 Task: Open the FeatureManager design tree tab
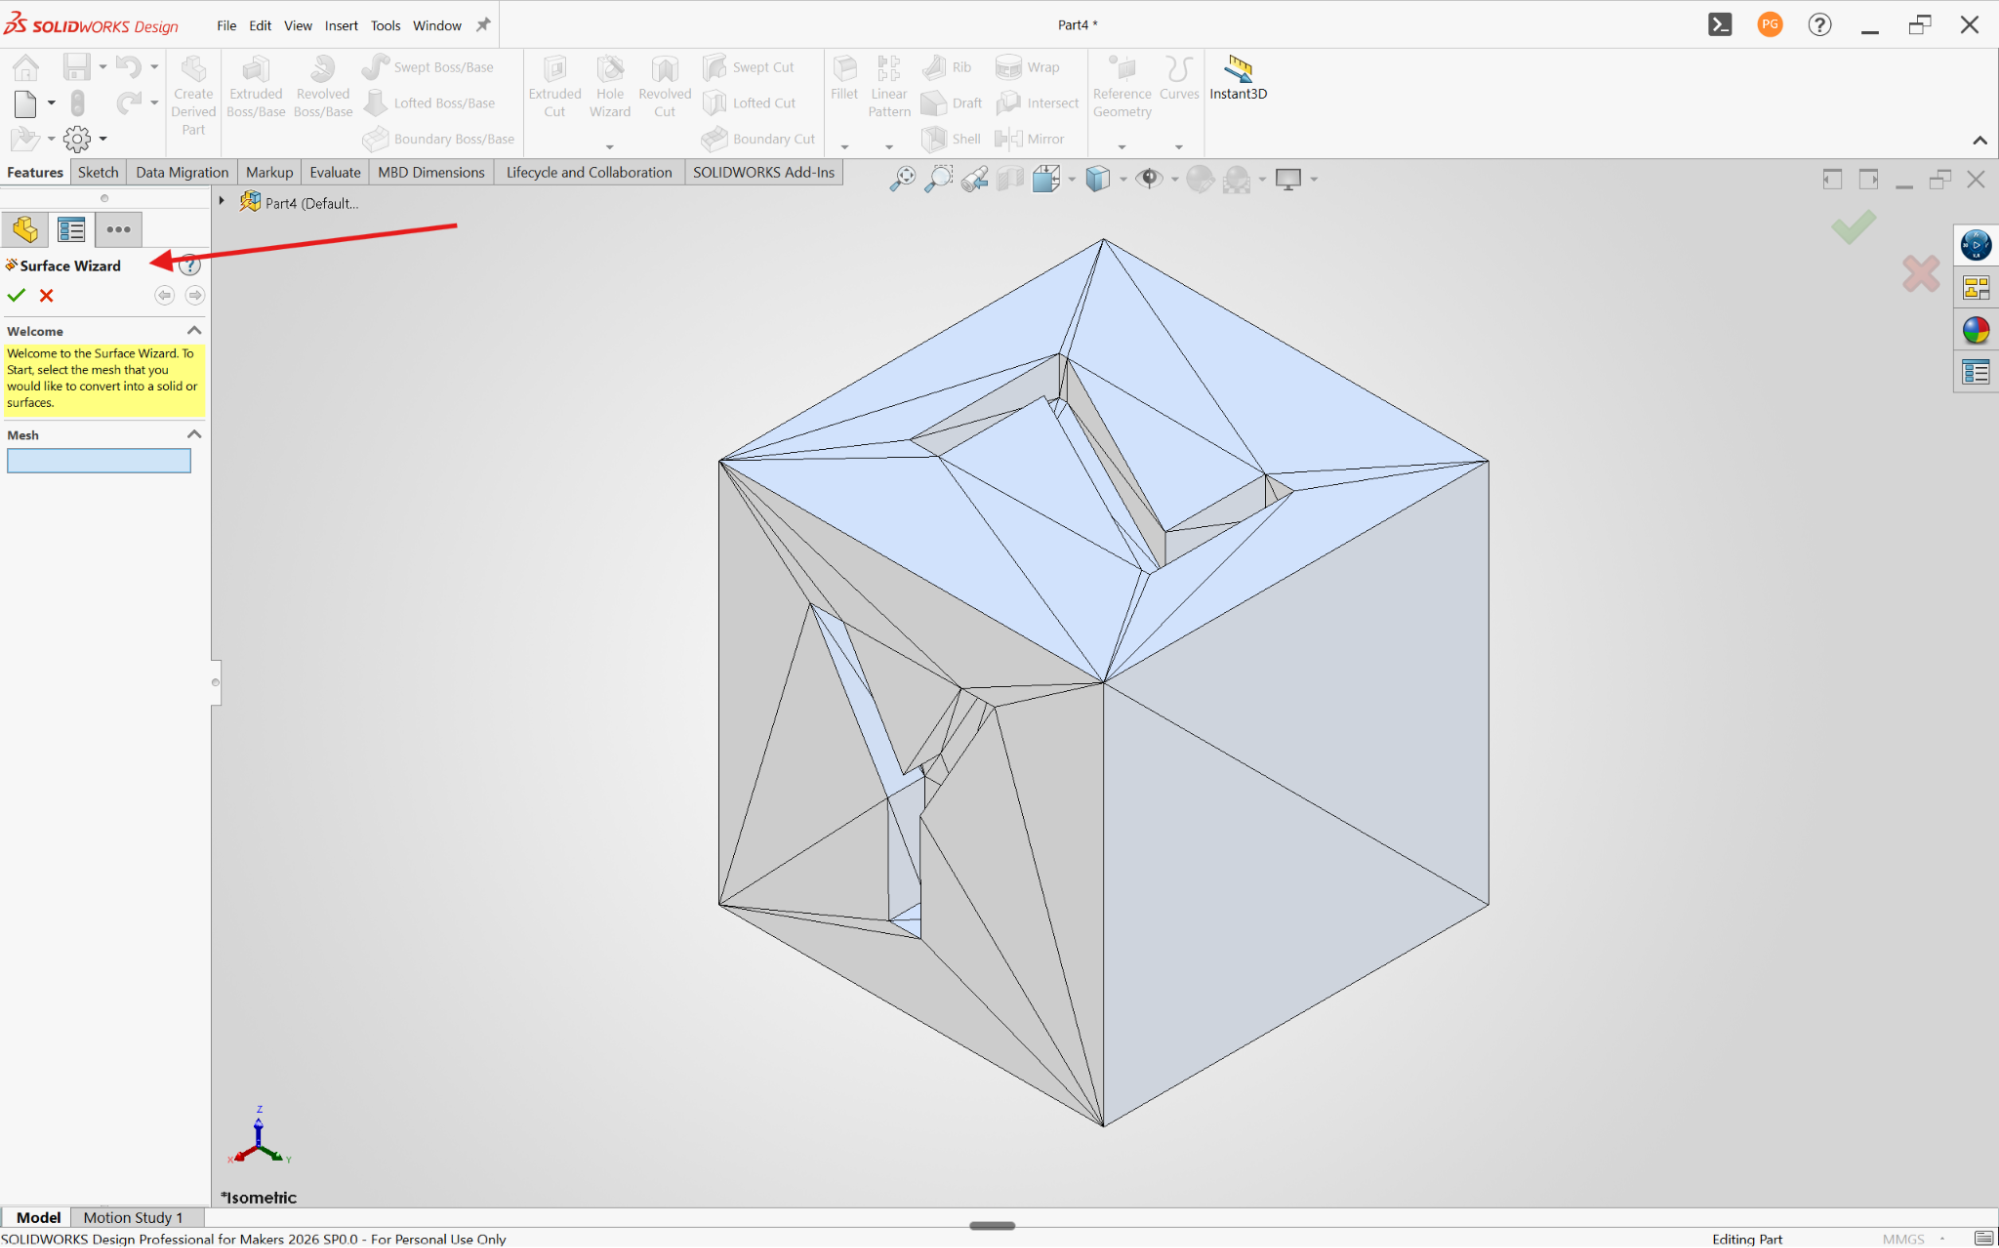pyautogui.click(x=25, y=230)
